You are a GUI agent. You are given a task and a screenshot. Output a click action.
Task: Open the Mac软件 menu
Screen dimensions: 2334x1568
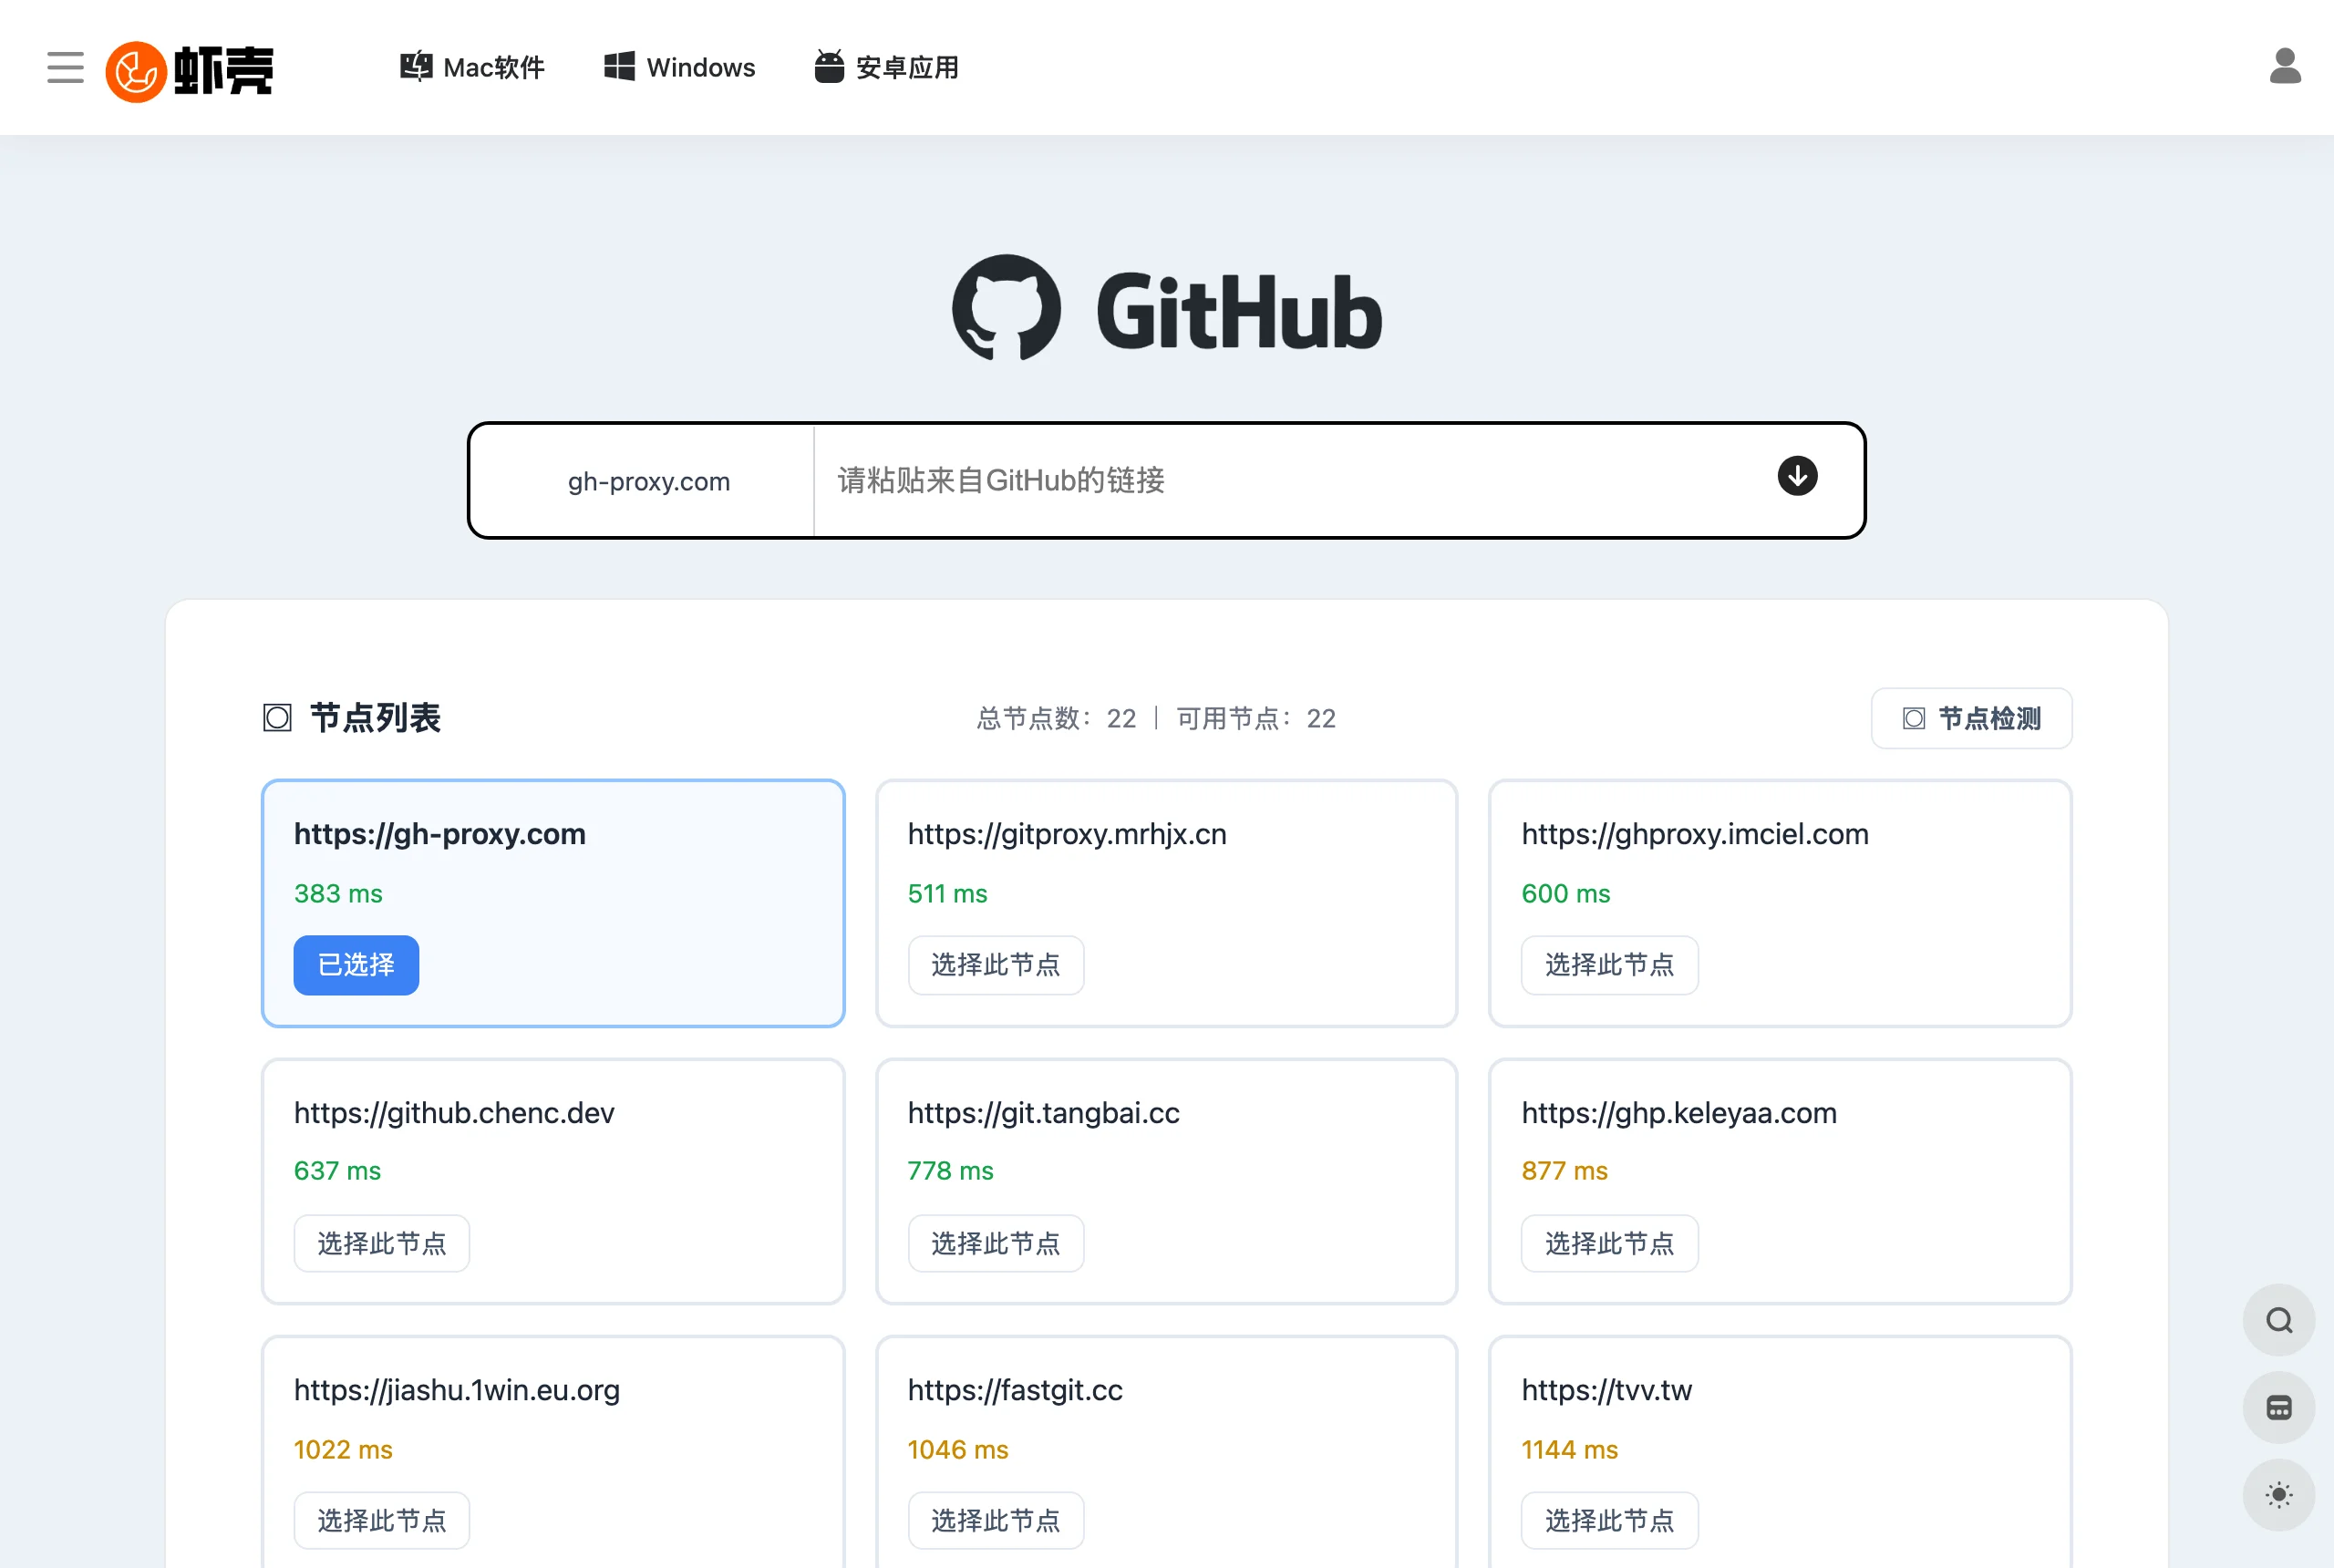472,67
